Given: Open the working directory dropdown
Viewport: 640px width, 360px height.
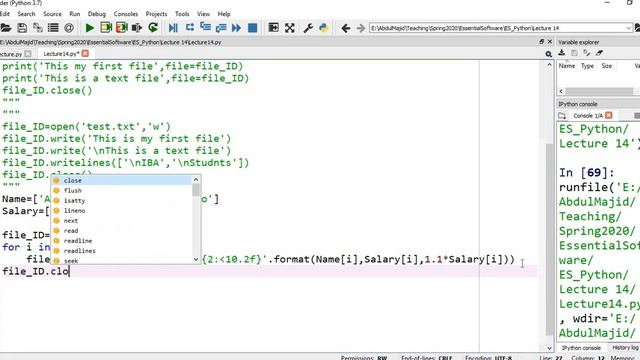Looking at the screenshot, I should 628,28.
